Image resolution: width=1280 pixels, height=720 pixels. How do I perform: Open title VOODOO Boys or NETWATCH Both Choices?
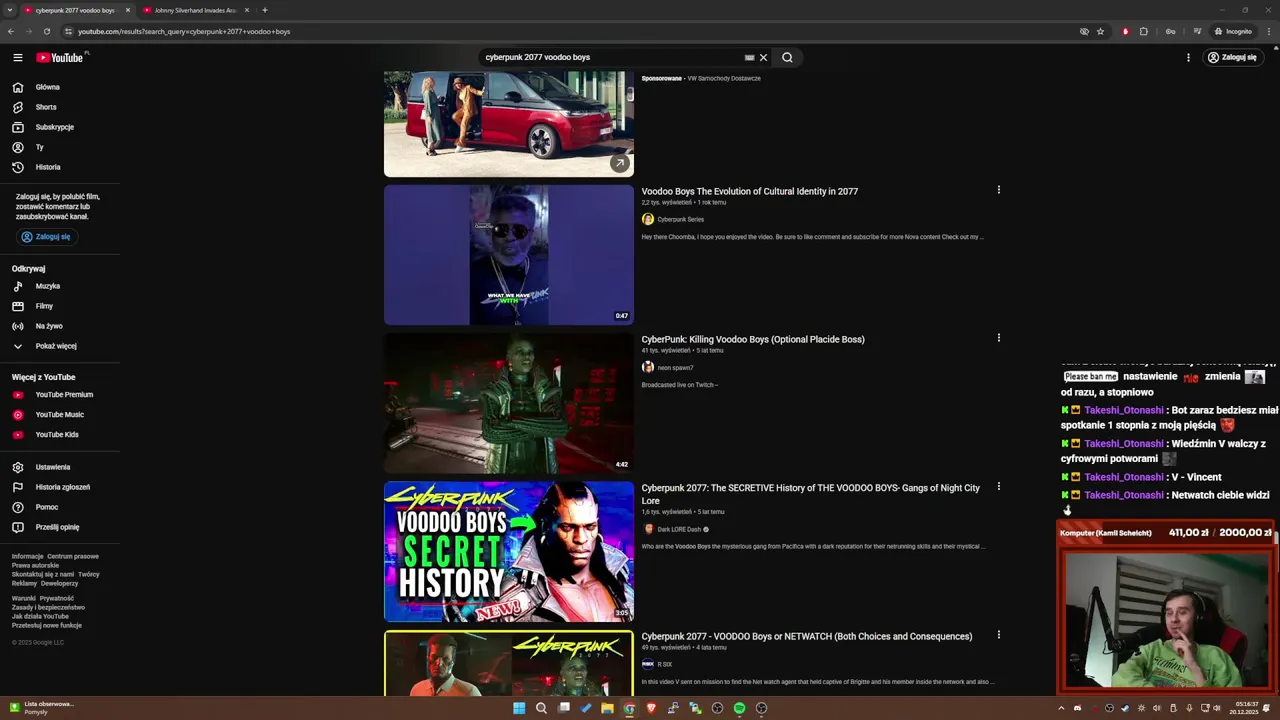point(807,636)
